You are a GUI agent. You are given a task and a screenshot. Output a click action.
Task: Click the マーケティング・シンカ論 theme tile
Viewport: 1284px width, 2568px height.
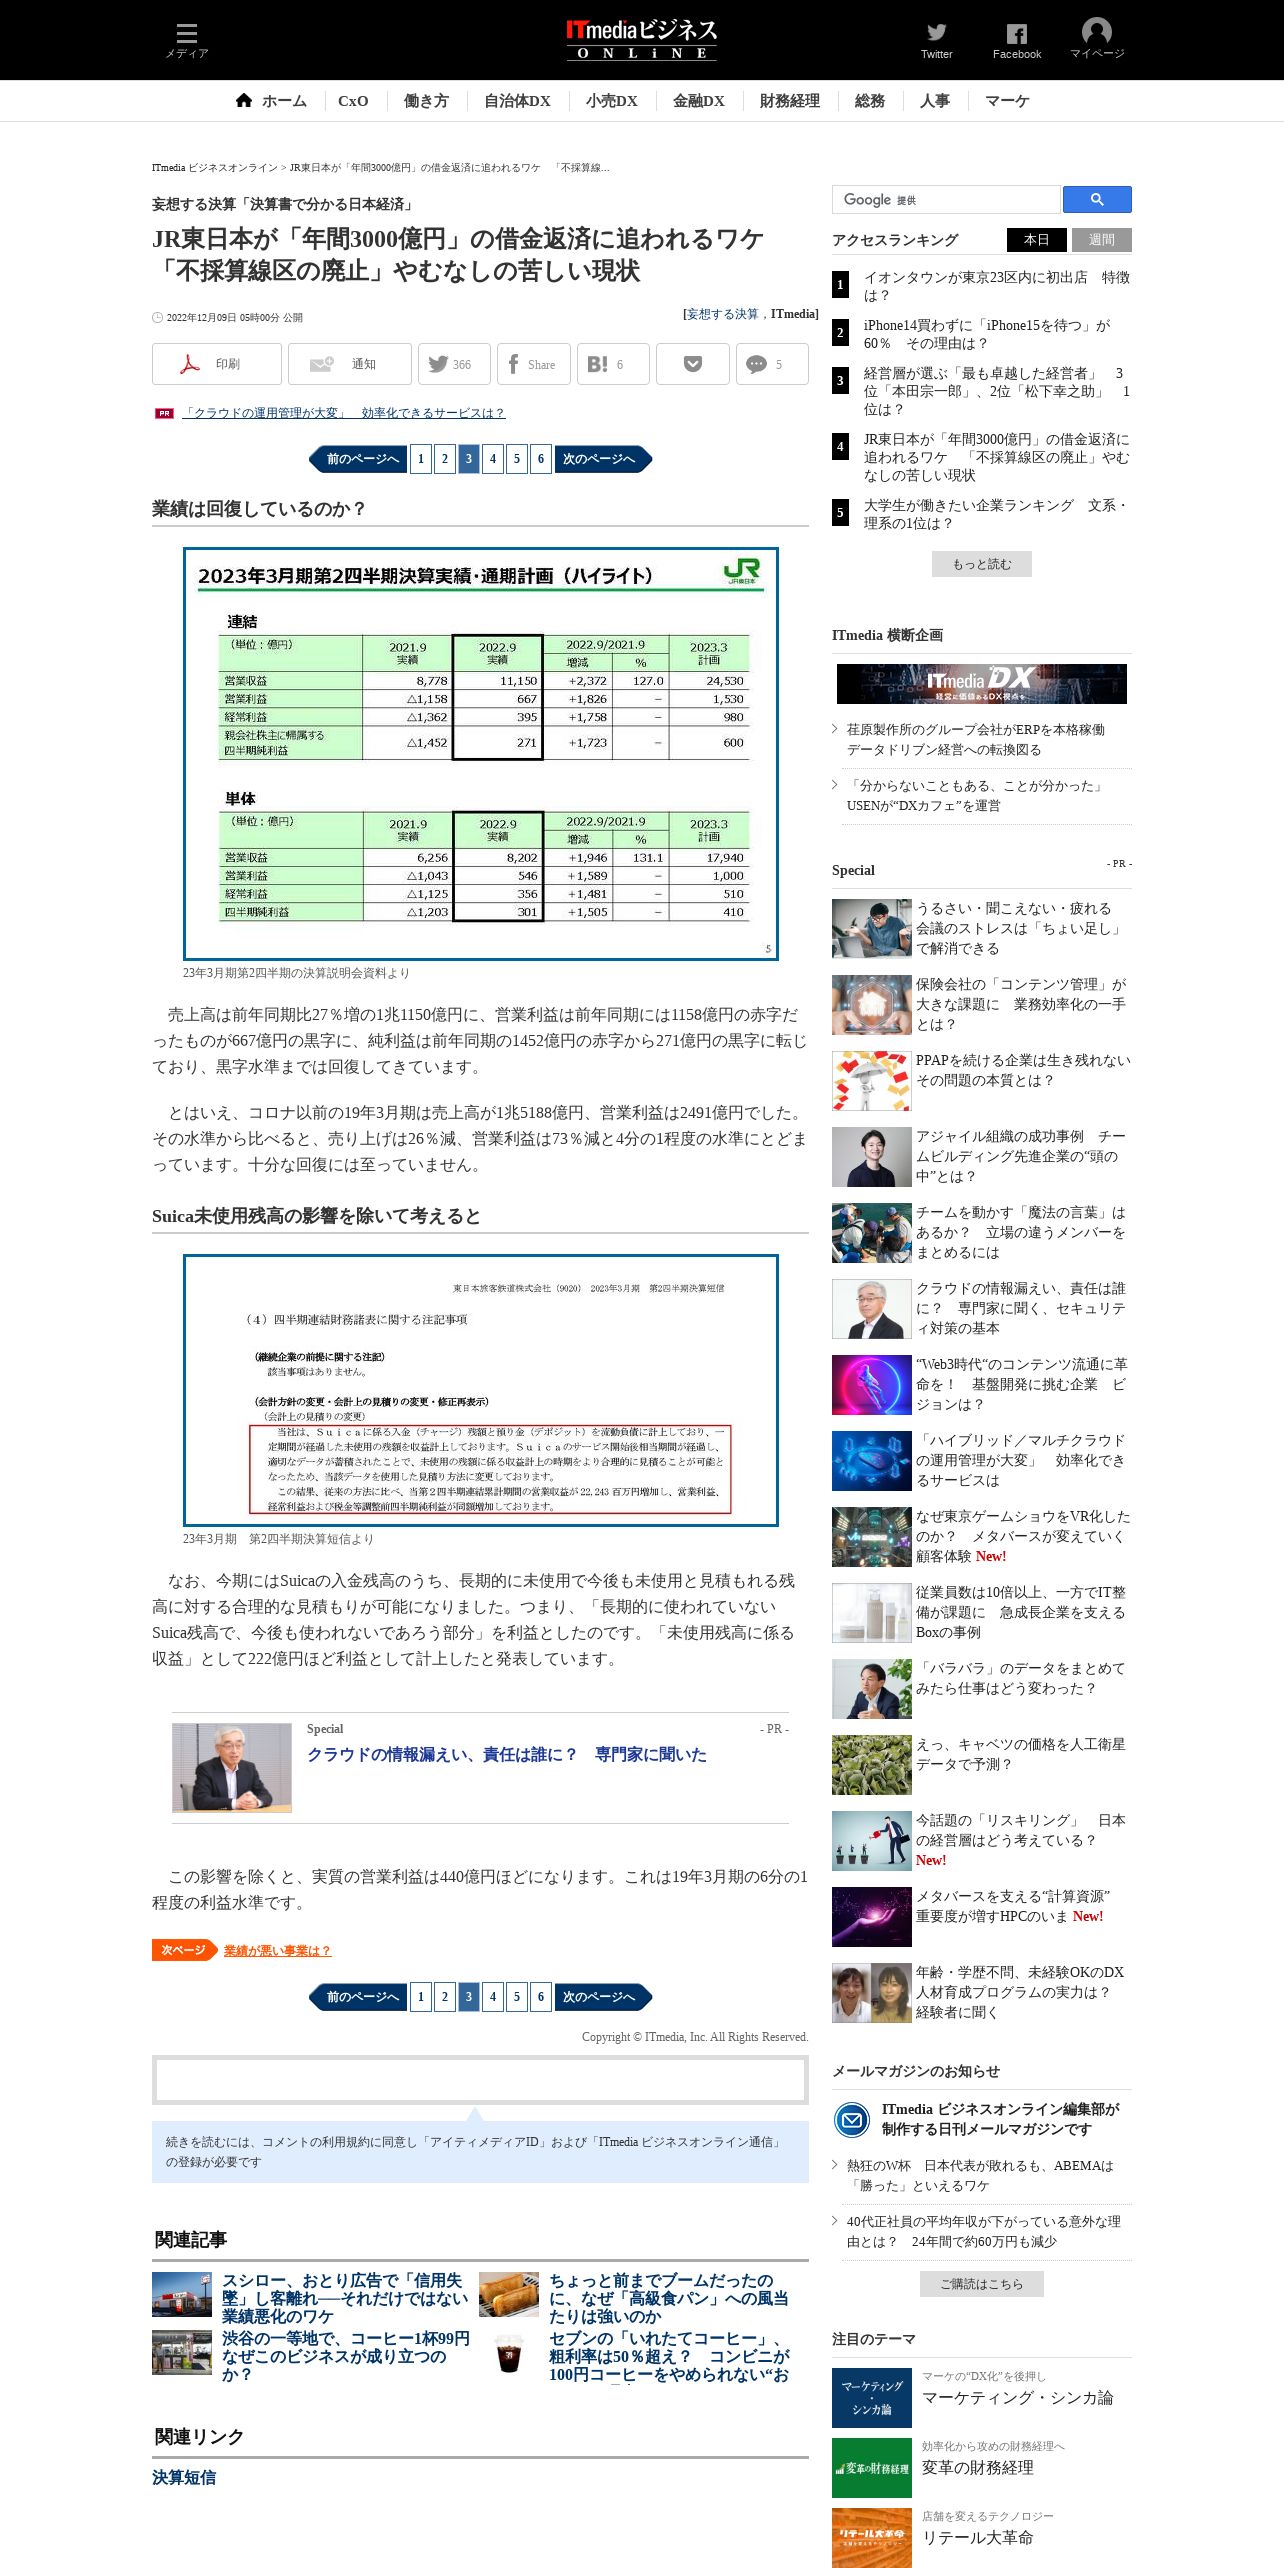(872, 2398)
